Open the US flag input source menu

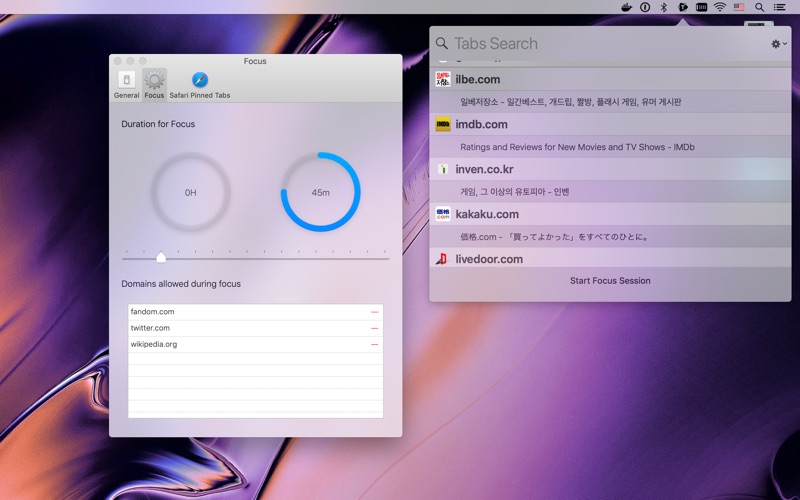739,7
